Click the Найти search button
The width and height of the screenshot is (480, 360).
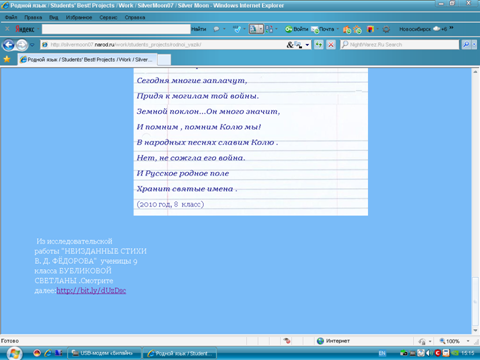[x=199, y=29]
